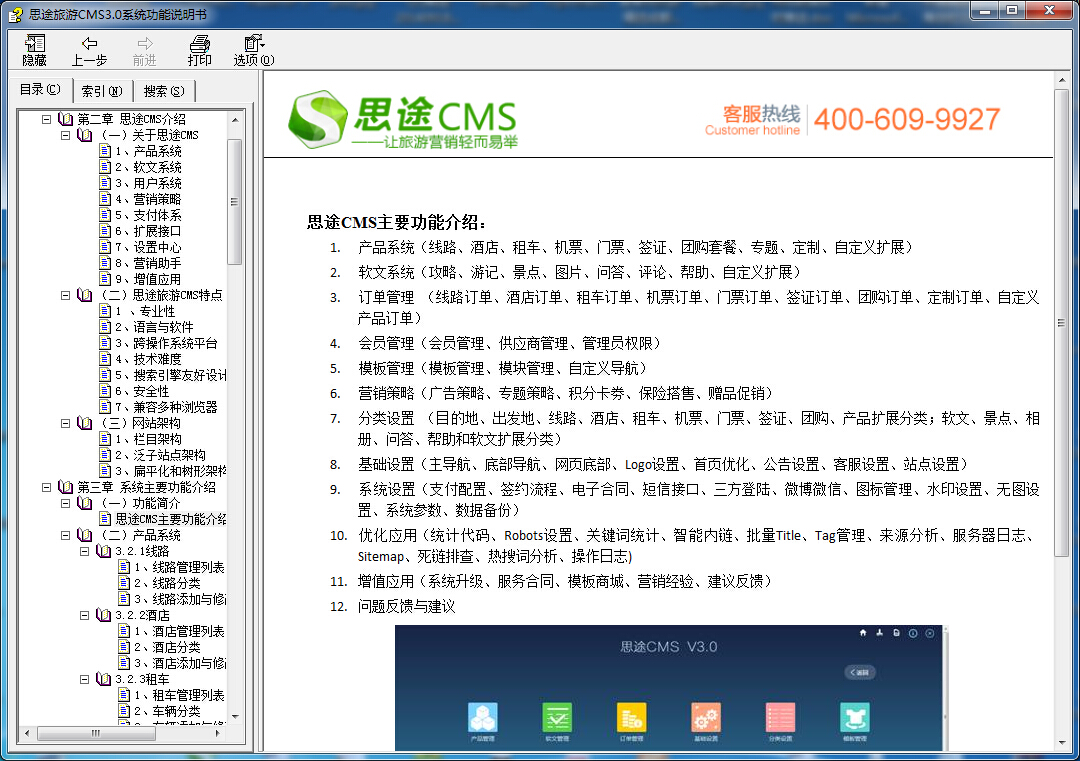Click the 返回 button in the CMS preview
The height and width of the screenshot is (761, 1080).
point(860,672)
